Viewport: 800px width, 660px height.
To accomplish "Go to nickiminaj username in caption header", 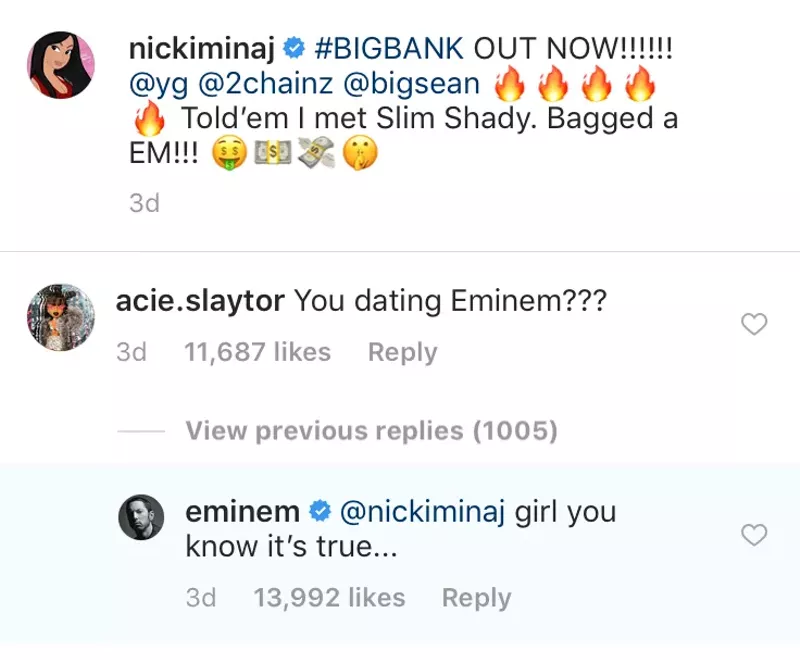I will [x=204, y=48].
